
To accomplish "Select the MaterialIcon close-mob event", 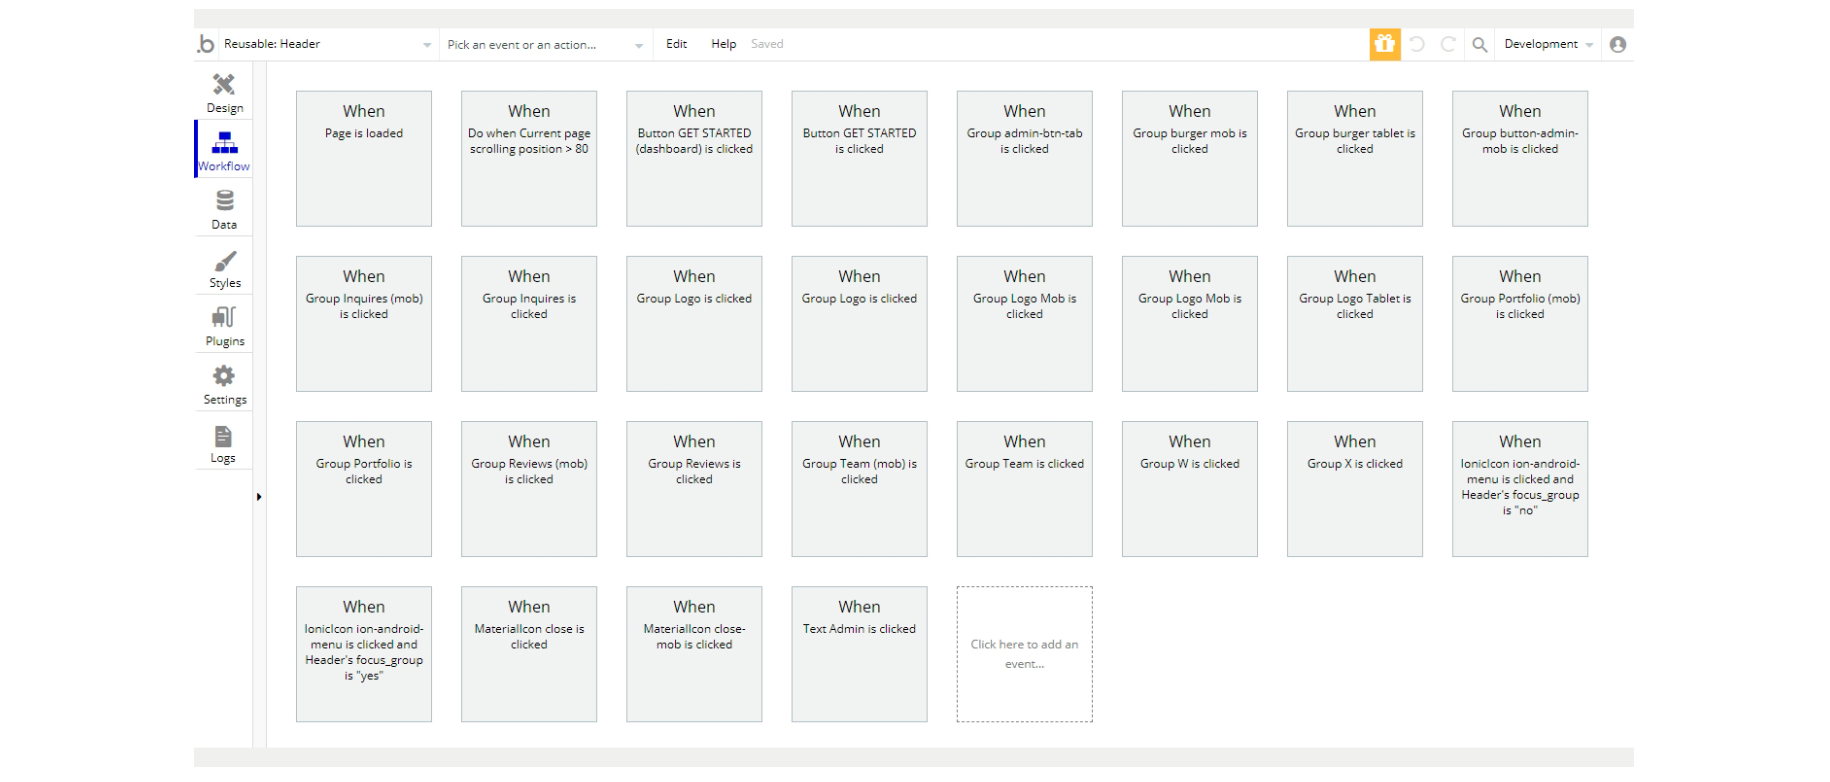I will coord(694,654).
